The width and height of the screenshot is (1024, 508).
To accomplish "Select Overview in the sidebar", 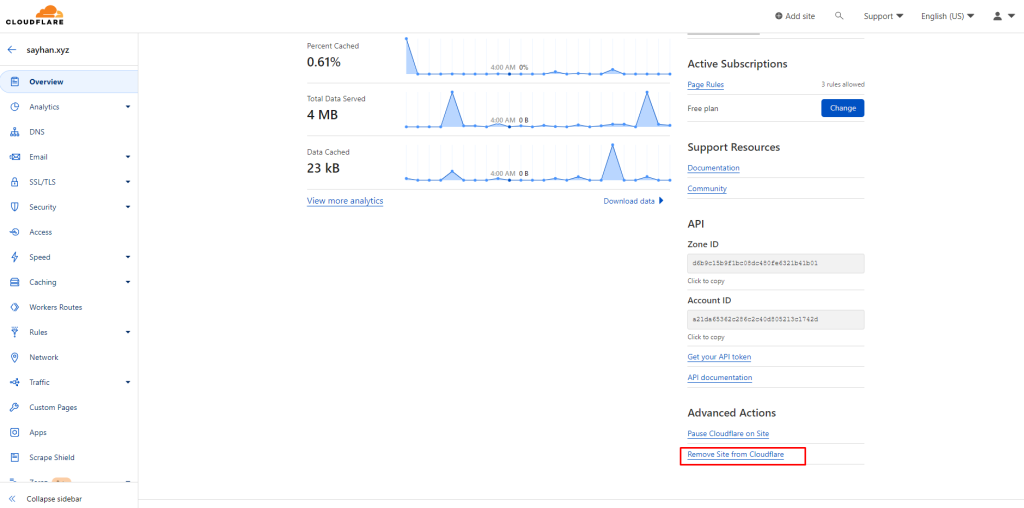I will [x=46, y=82].
